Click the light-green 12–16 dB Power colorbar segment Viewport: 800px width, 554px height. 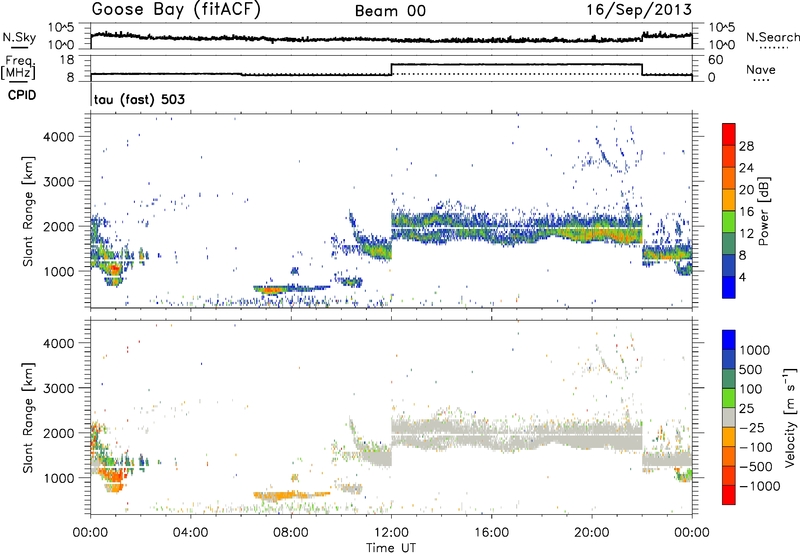(729, 221)
